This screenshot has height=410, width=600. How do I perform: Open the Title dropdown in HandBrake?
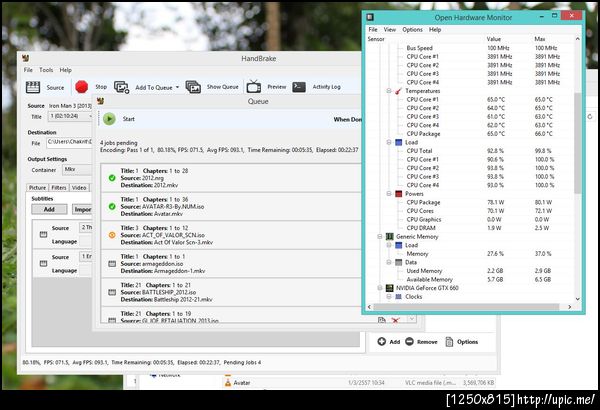point(71,116)
